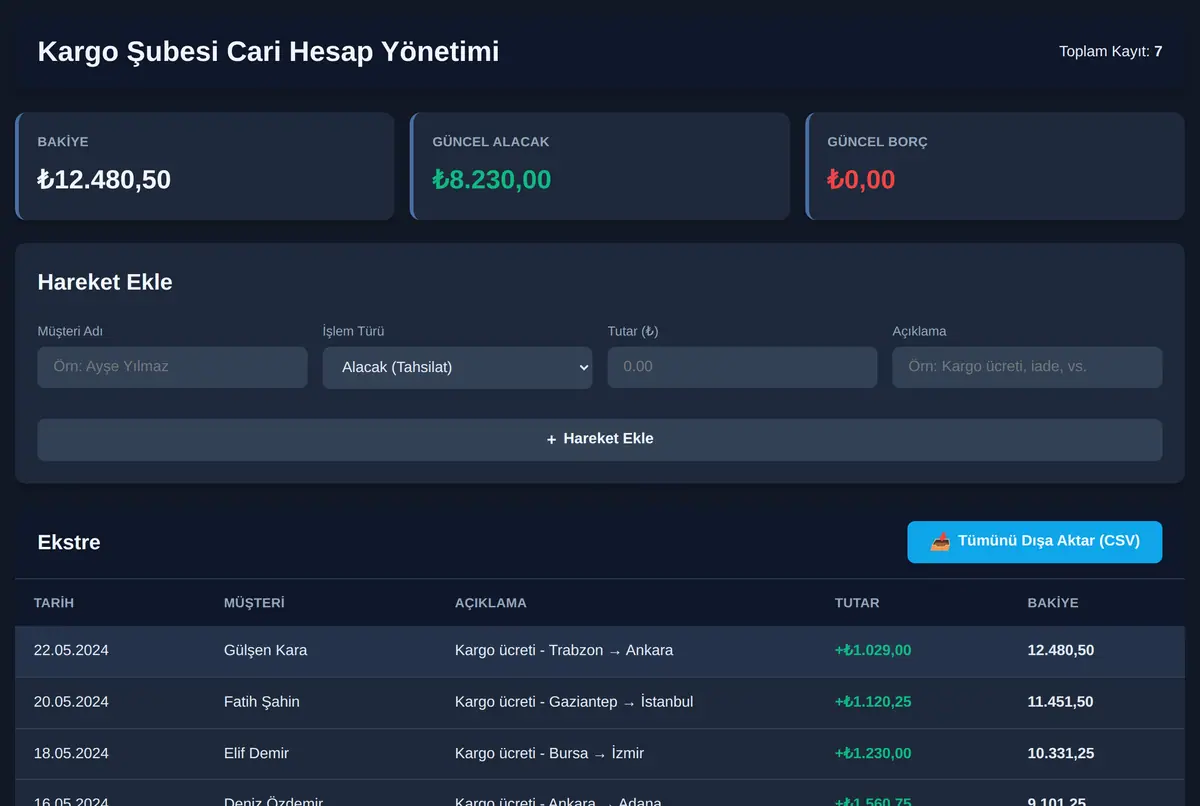Select the date 20.05.2024
The height and width of the screenshot is (806, 1200).
(71, 702)
